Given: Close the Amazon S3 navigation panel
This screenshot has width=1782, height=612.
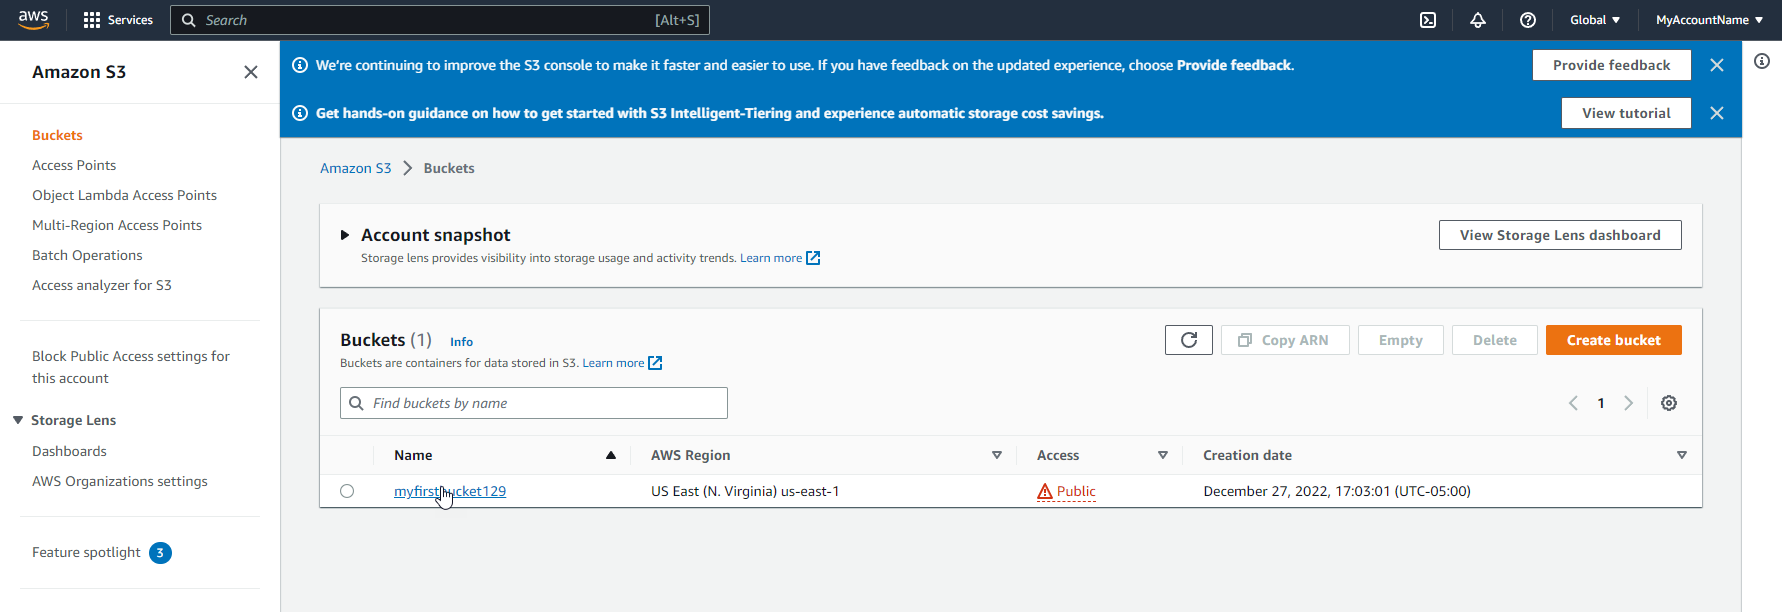Looking at the screenshot, I should [x=251, y=72].
